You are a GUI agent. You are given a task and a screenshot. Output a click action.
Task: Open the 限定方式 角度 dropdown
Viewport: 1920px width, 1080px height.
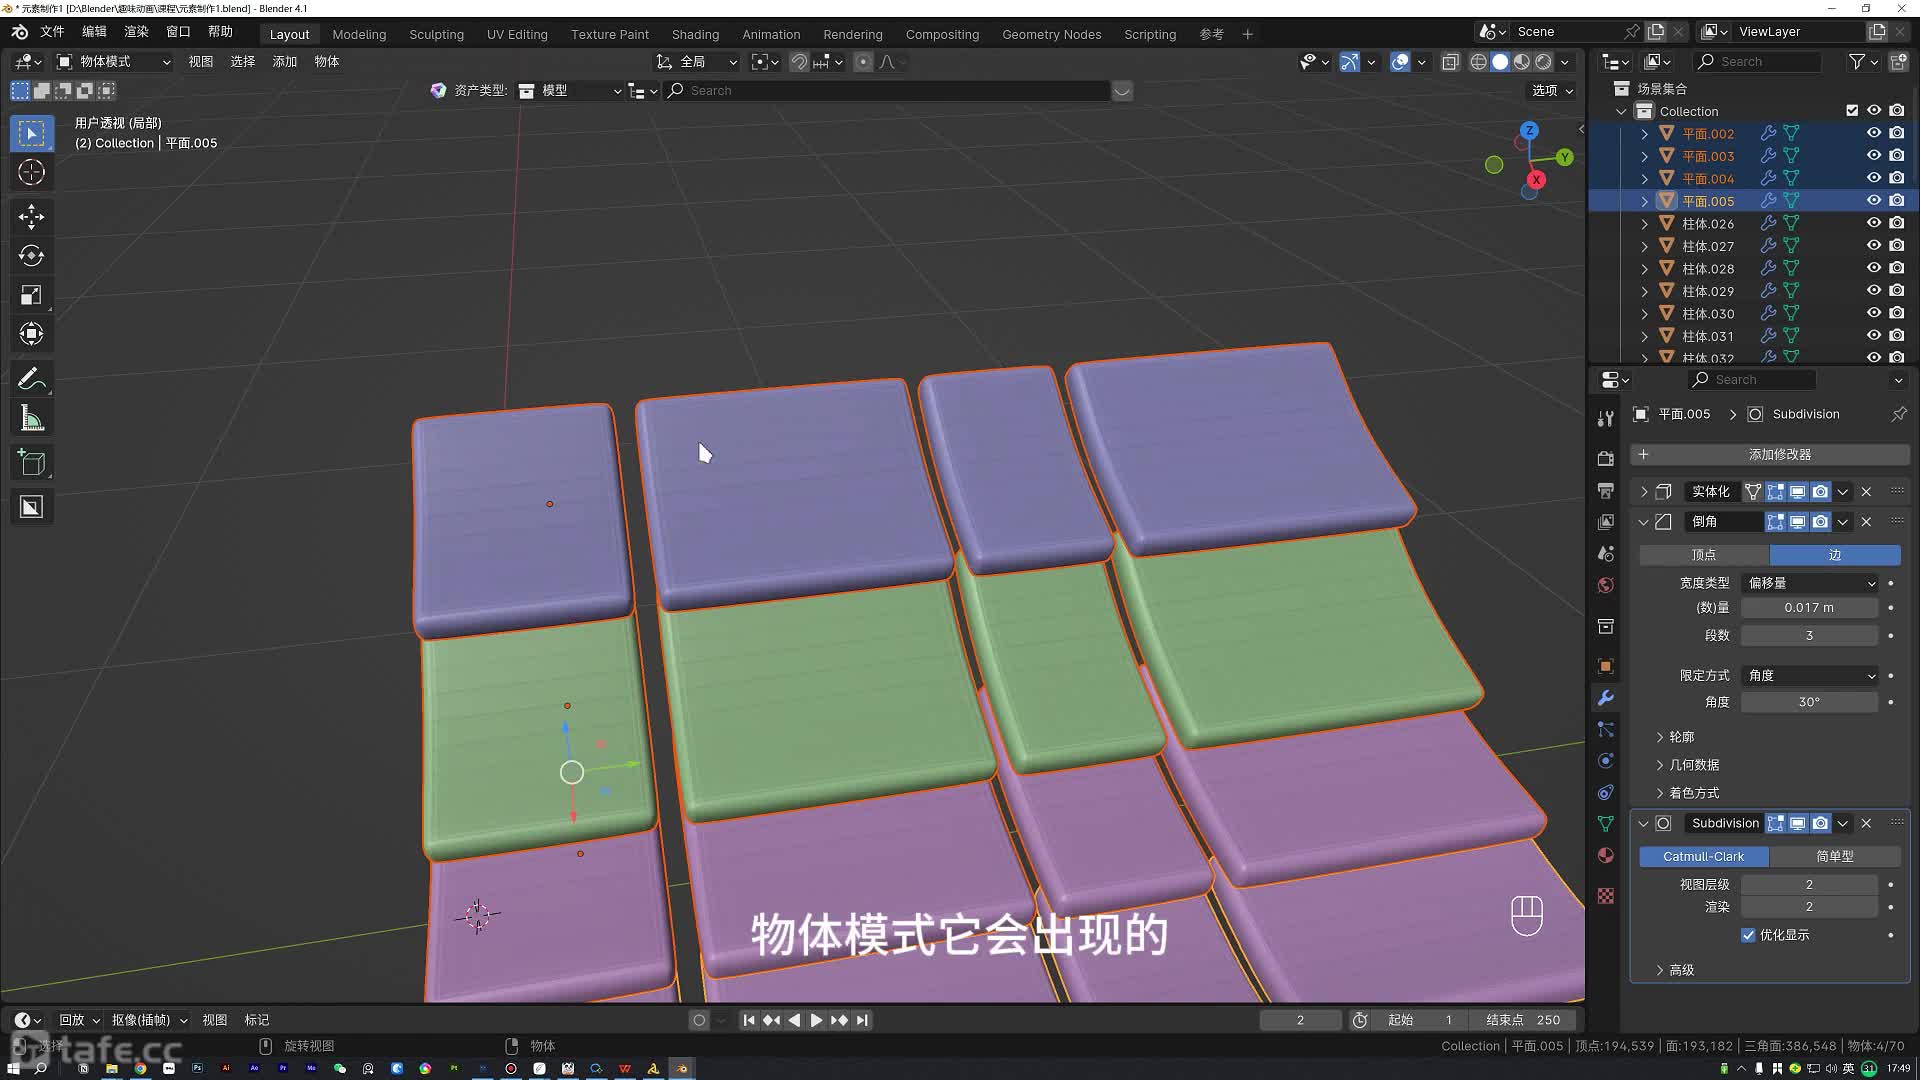1810,676
